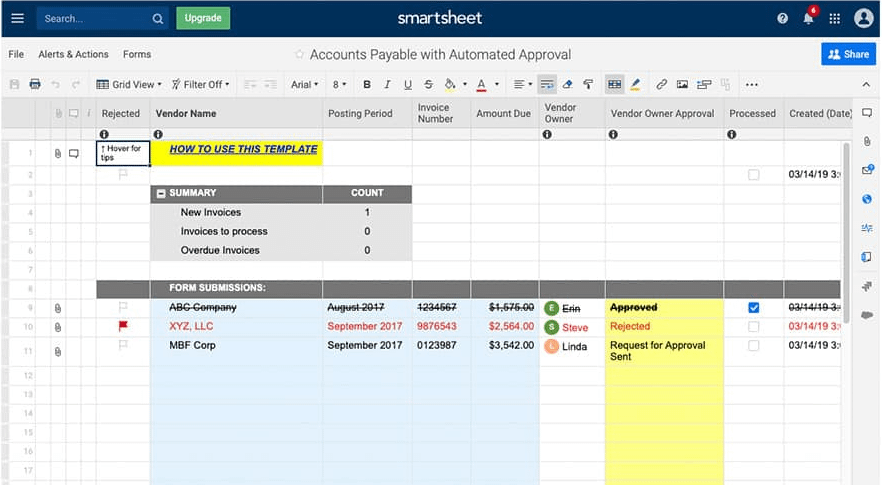Viewport: 882px width, 486px height.
Task: Open Grid View dropdown
Action: click(129, 84)
